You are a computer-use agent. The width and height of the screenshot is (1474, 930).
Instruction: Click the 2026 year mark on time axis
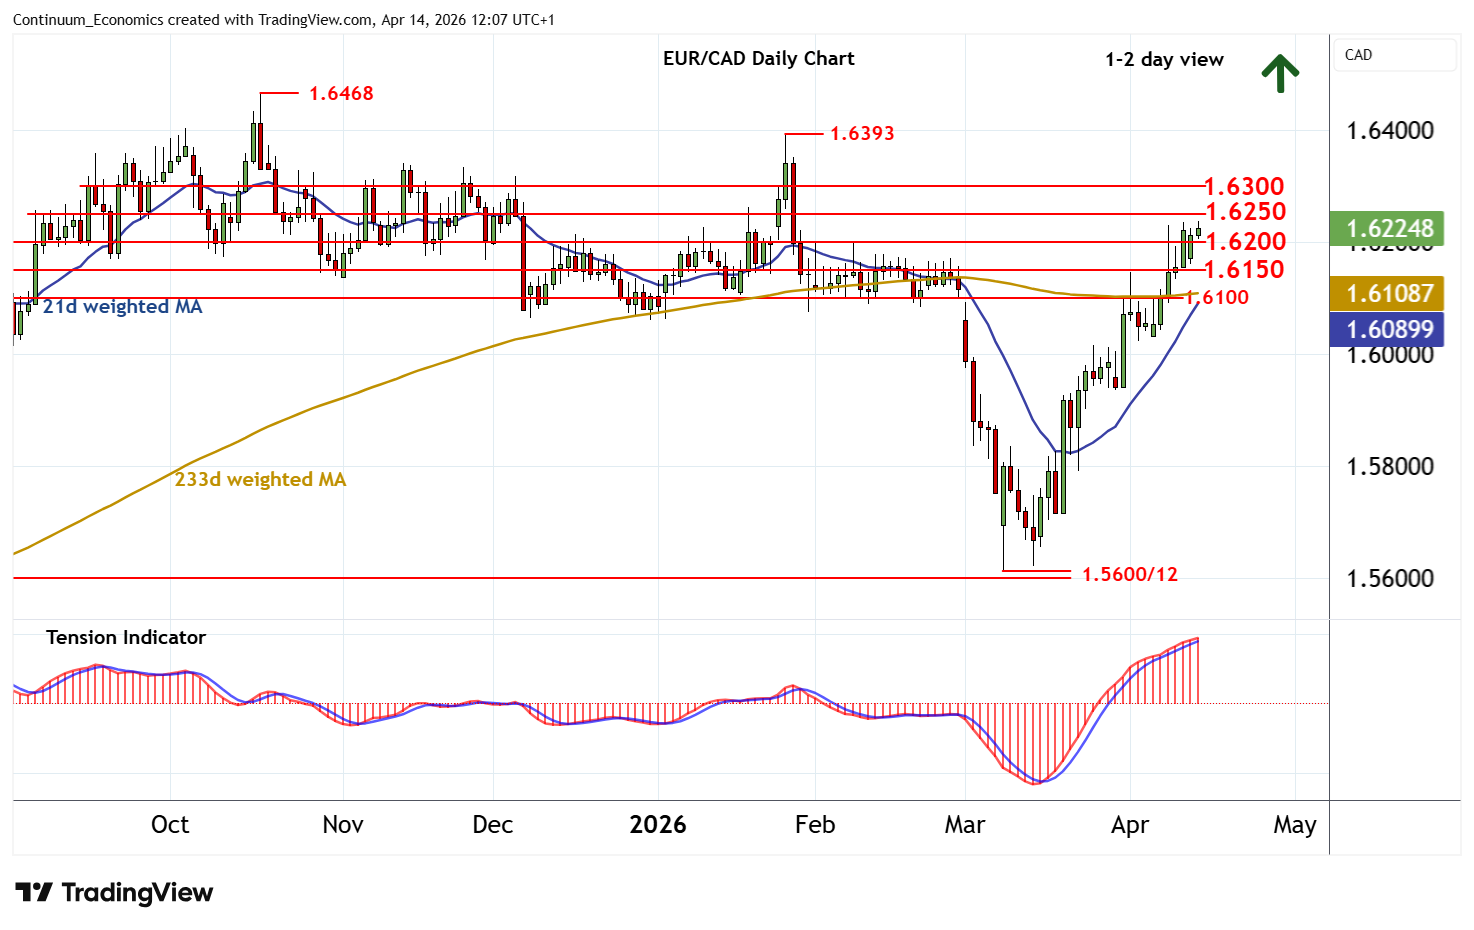[657, 824]
